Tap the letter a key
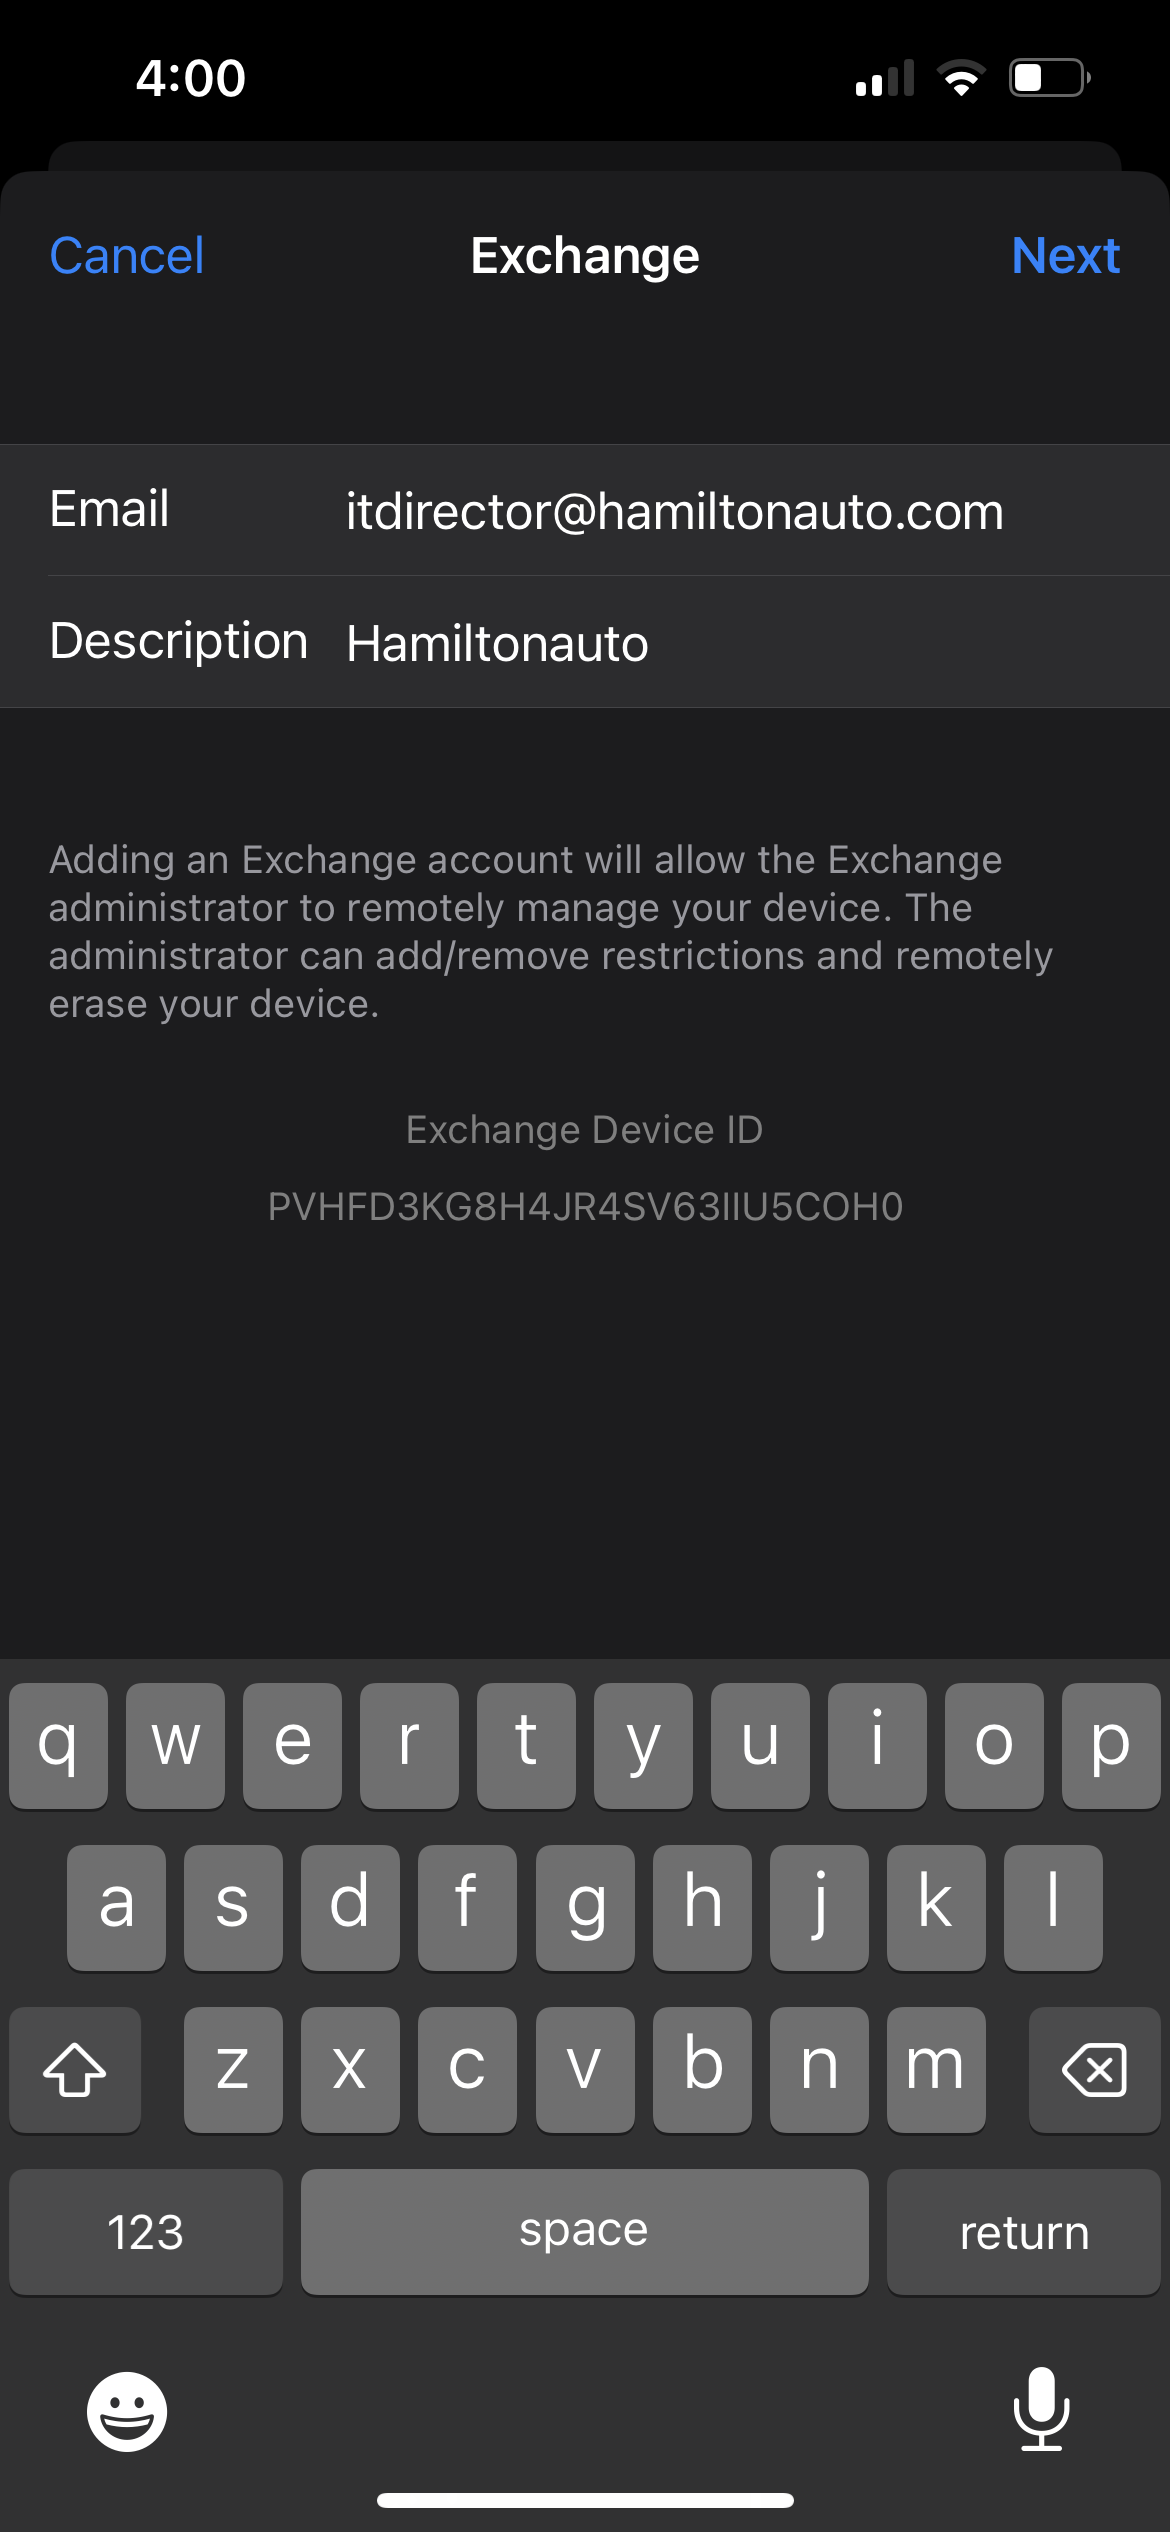This screenshot has height=2532, width=1170. click(x=116, y=1907)
